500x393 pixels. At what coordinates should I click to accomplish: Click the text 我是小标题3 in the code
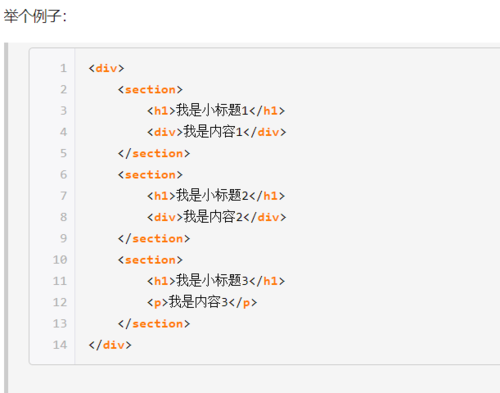point(212,281)
